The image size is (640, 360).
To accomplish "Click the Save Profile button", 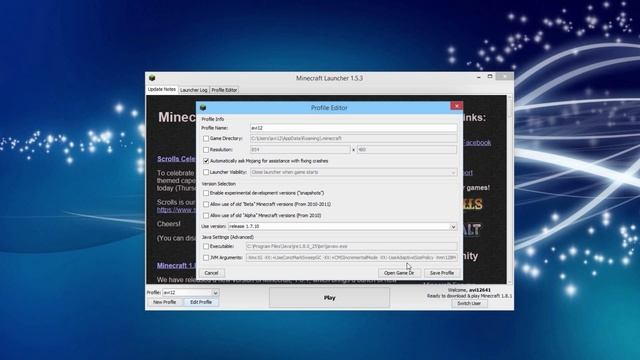I will [x=442, y=273].
